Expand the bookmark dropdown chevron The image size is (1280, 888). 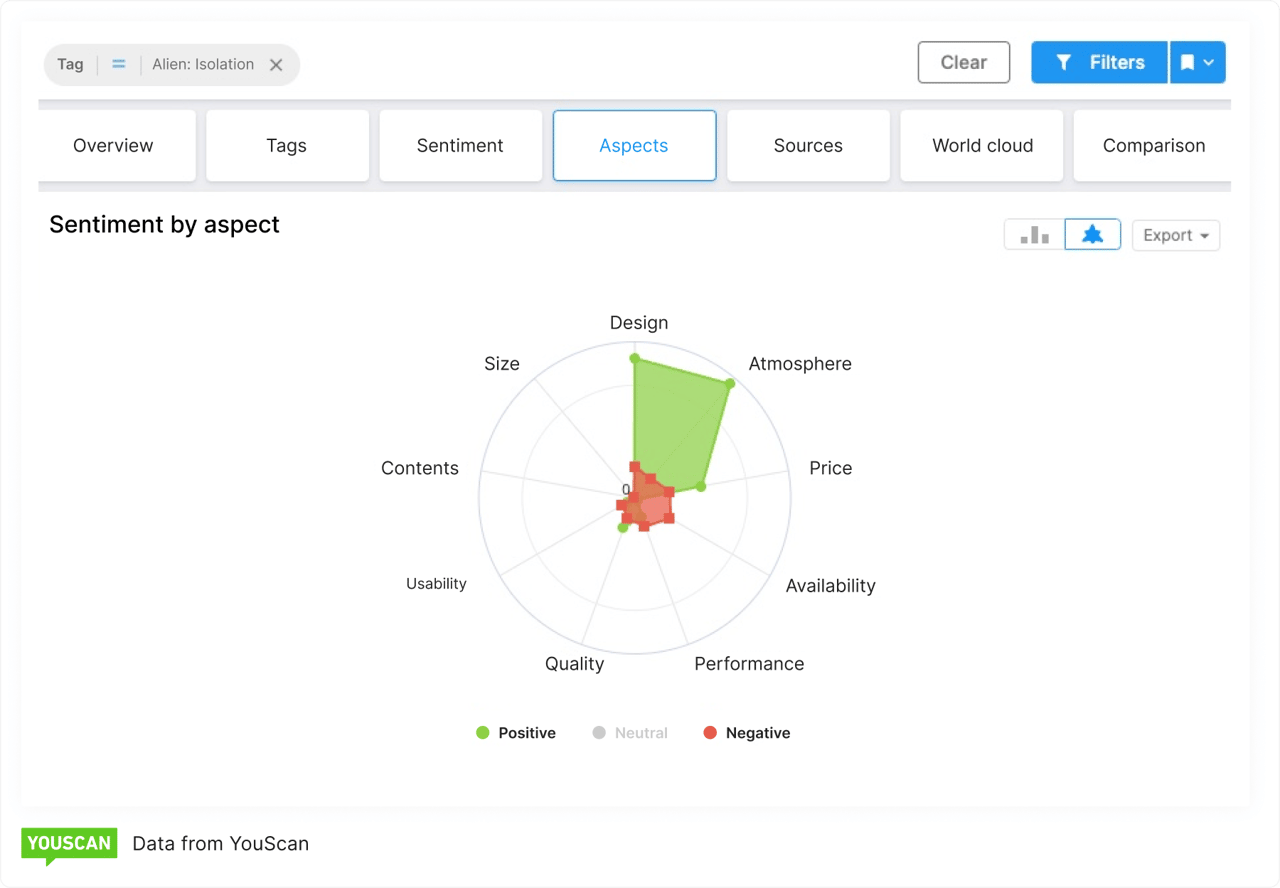tap(1208, 62)
